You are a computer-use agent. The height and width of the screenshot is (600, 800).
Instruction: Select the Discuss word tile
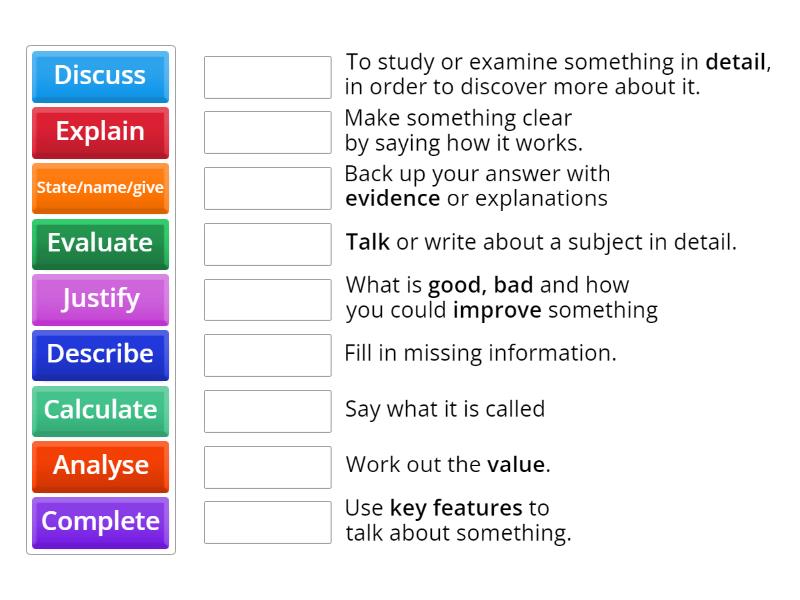(99, 75)
